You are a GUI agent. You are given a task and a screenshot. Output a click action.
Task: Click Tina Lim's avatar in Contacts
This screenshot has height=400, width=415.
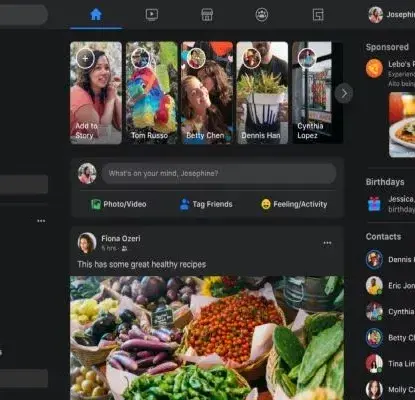[x=374, y=363]
